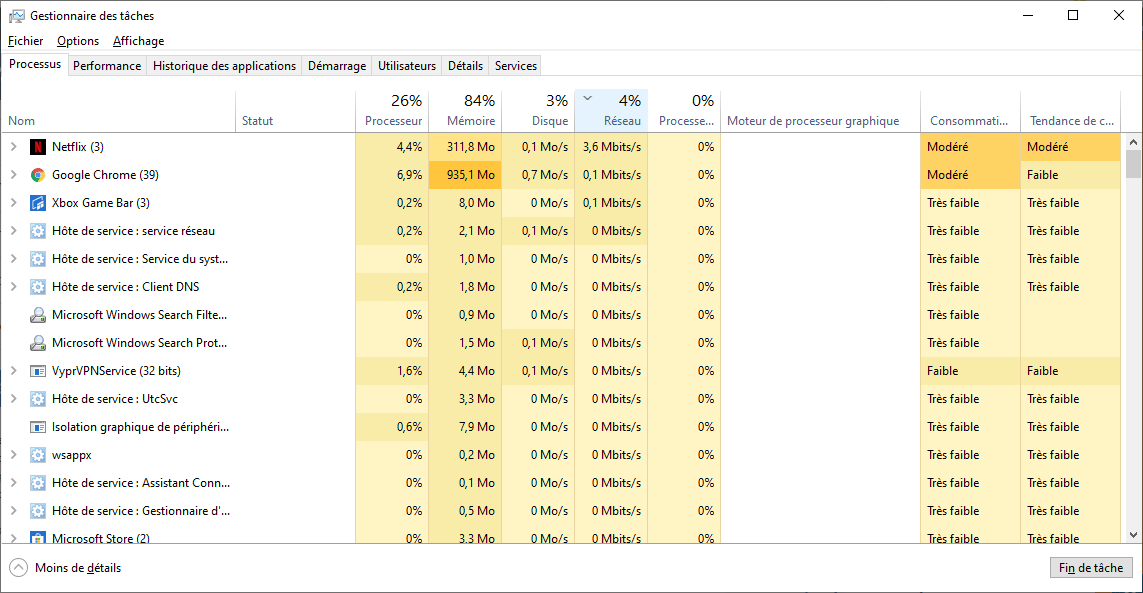Expand the wsappx process row
The image size is (1143, 593).
tap(14, 455)
